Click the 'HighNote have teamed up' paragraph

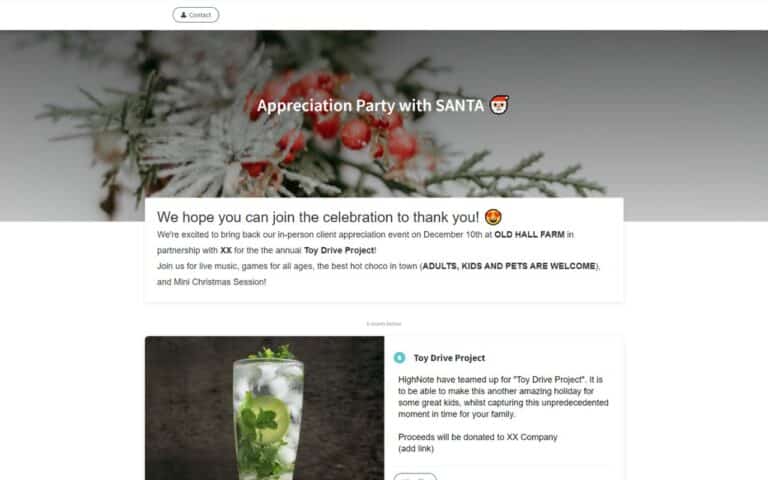click(503, 397)
